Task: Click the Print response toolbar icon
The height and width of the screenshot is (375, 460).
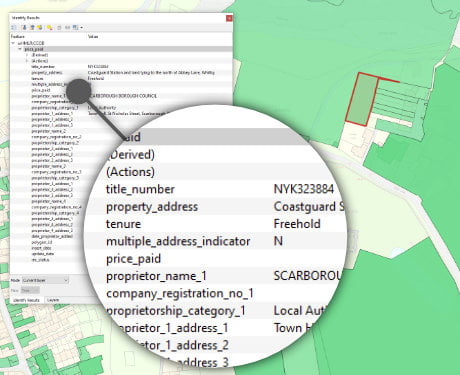Action: (x=67, y=28)
